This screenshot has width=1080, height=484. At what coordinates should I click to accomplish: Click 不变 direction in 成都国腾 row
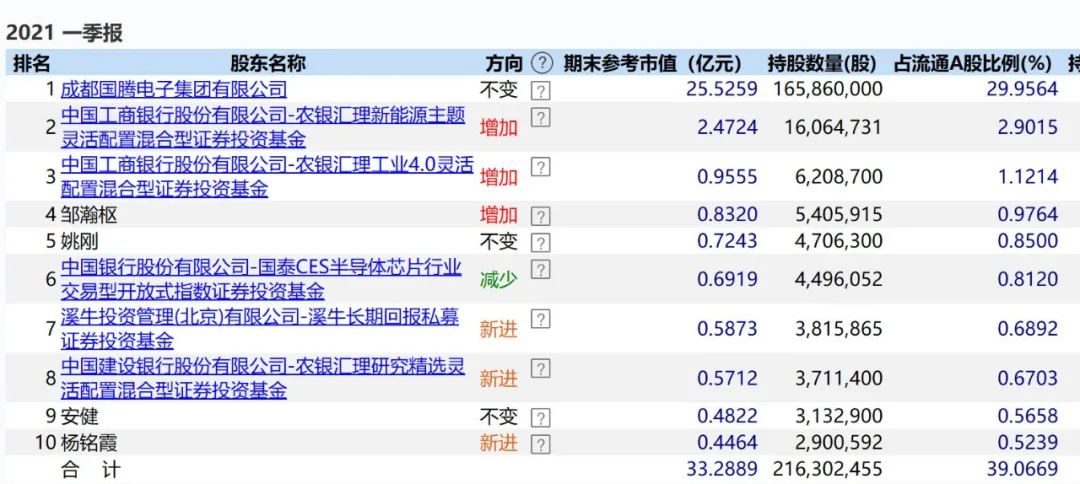499,90
